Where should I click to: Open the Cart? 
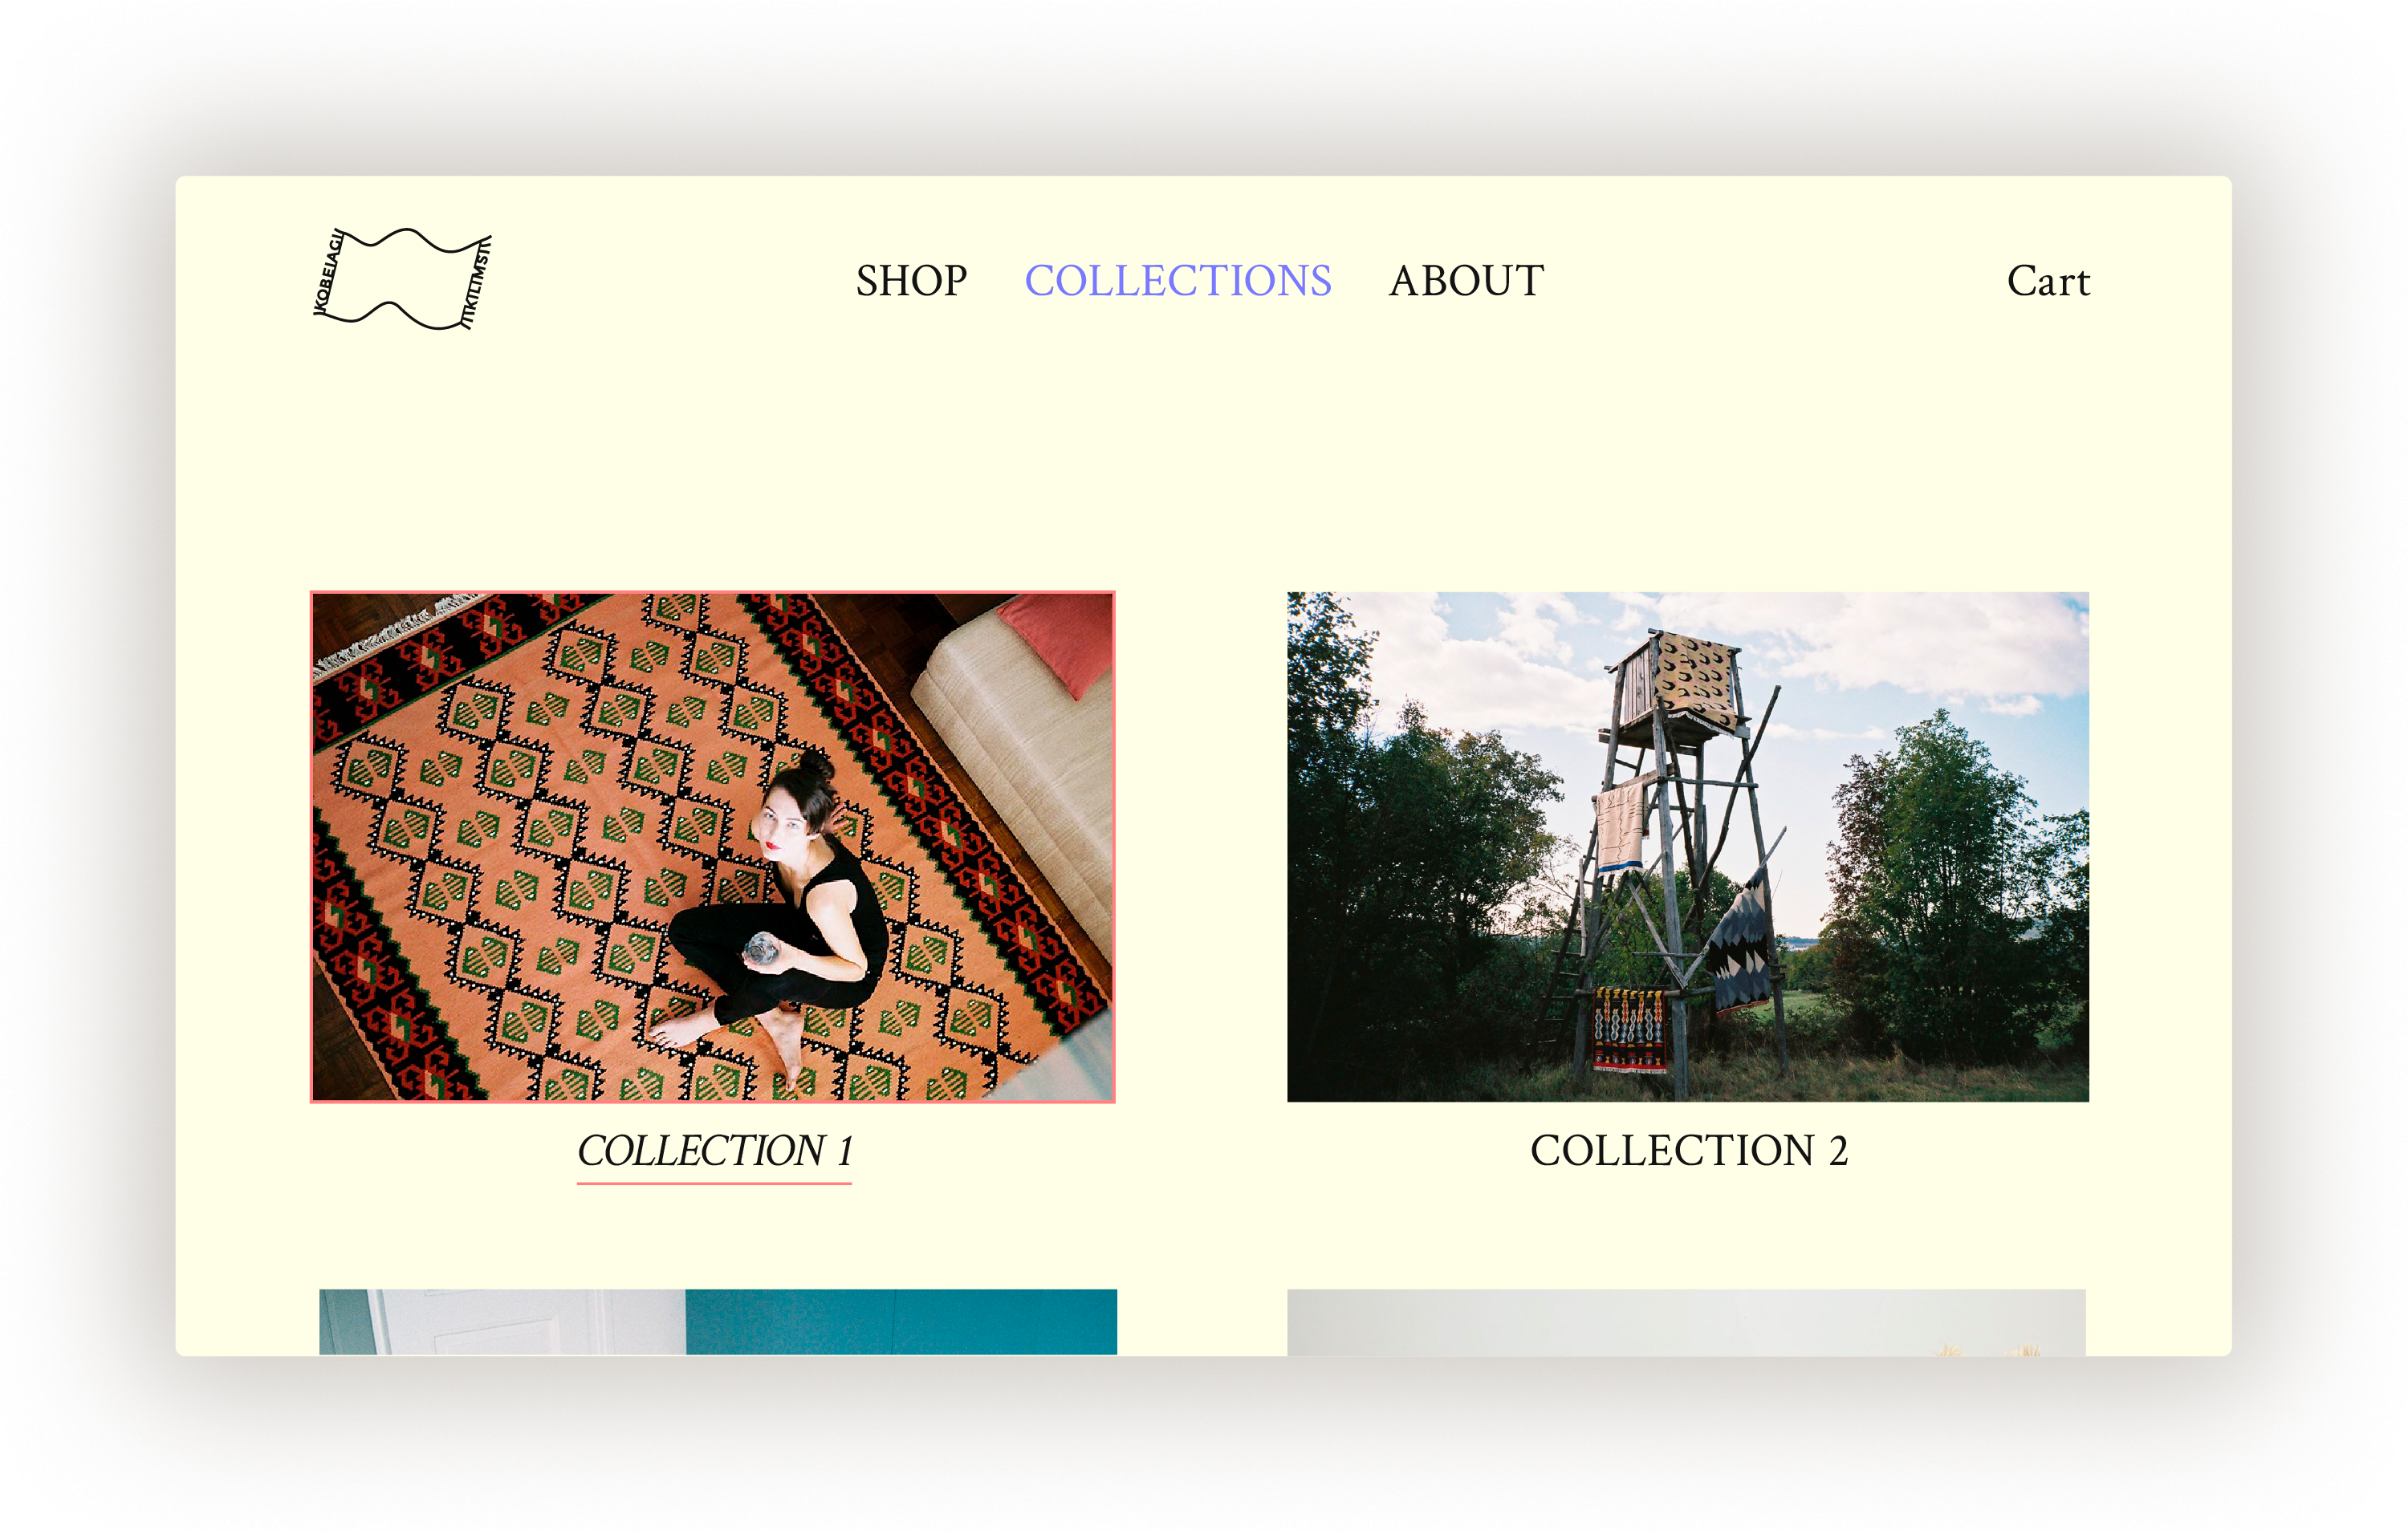click(2048, 281)
